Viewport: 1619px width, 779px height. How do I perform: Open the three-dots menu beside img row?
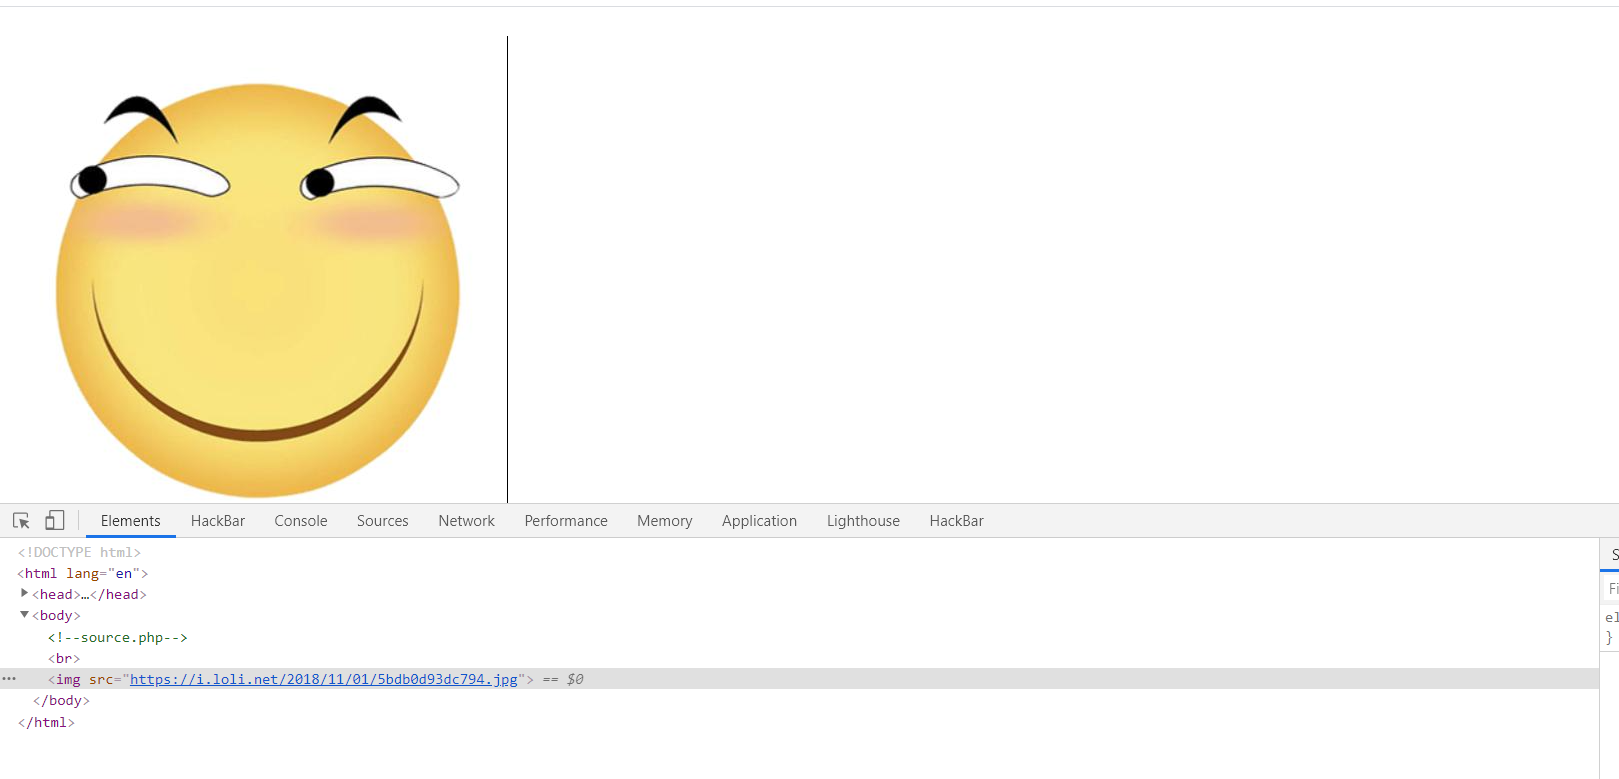pos(9,679)
